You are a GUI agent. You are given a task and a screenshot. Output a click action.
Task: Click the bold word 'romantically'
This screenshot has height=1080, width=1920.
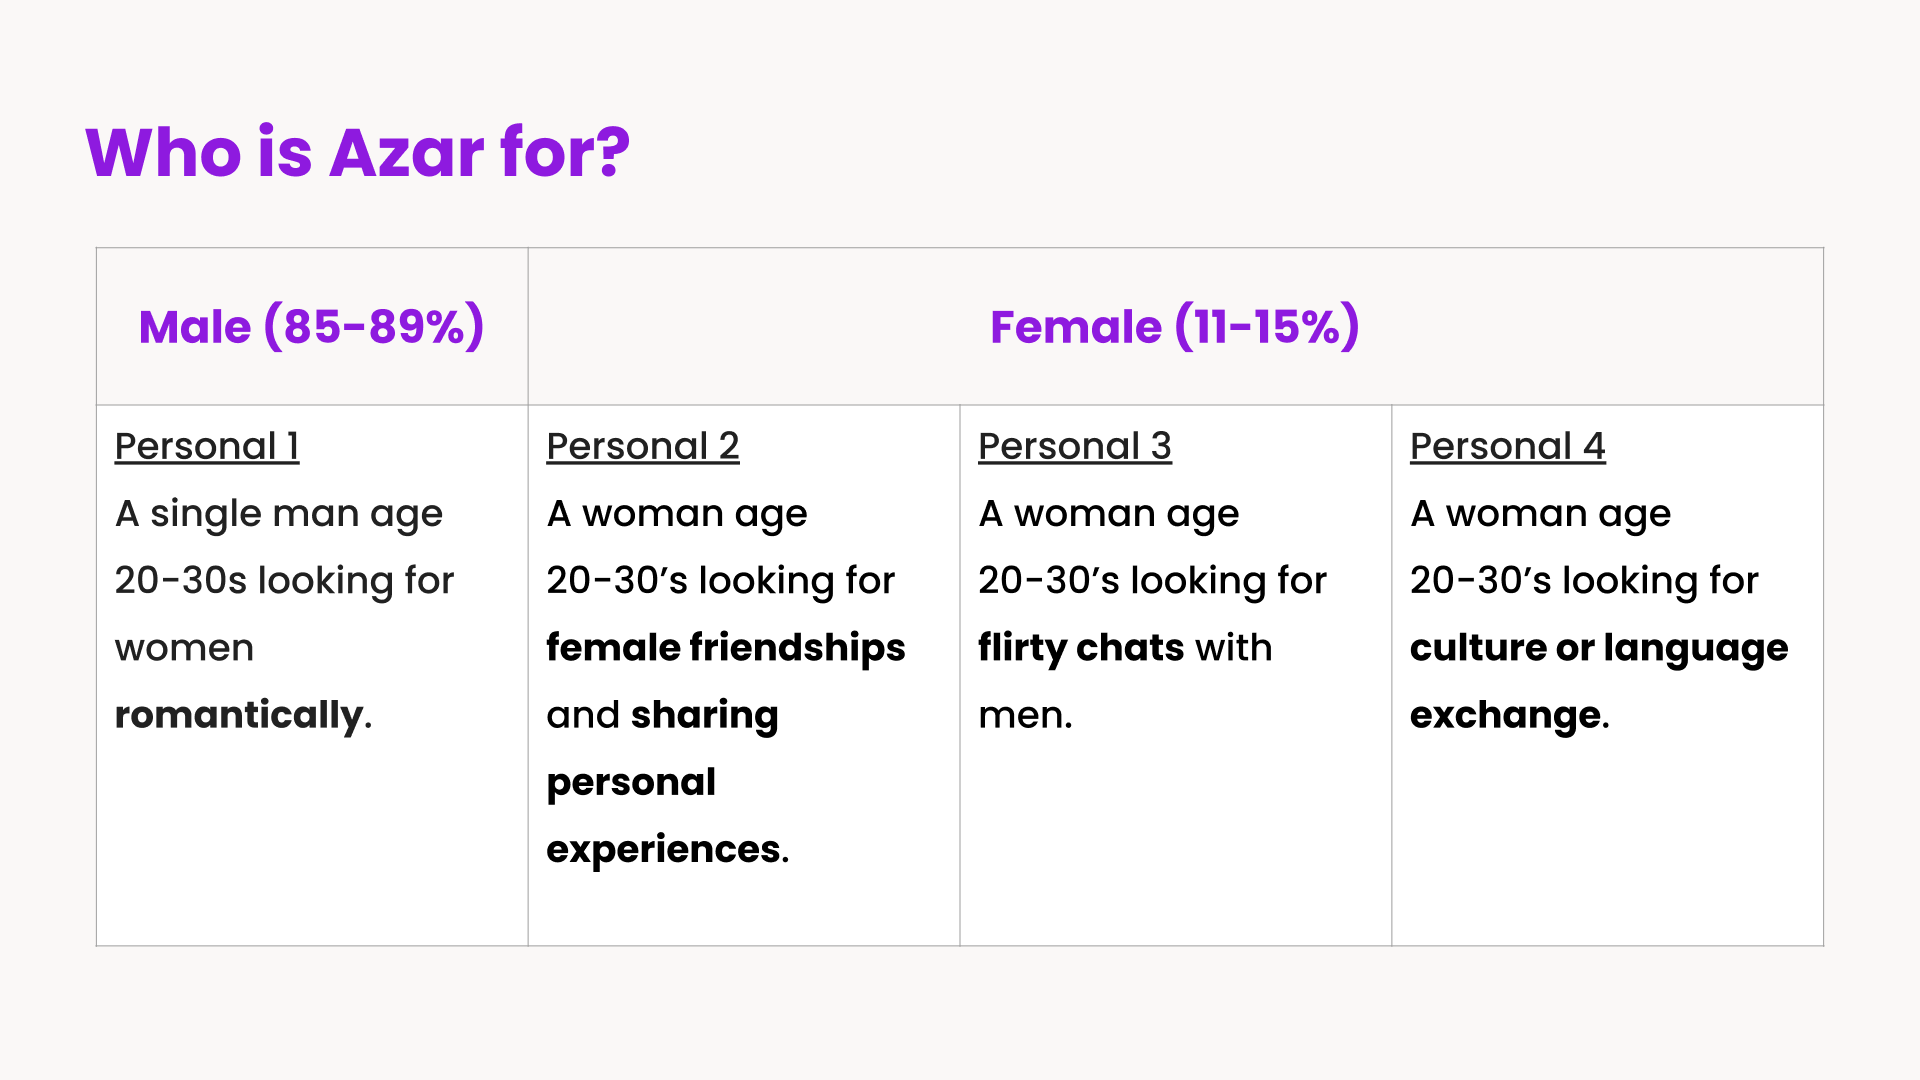pyautogui.click(x=239, y=716)
